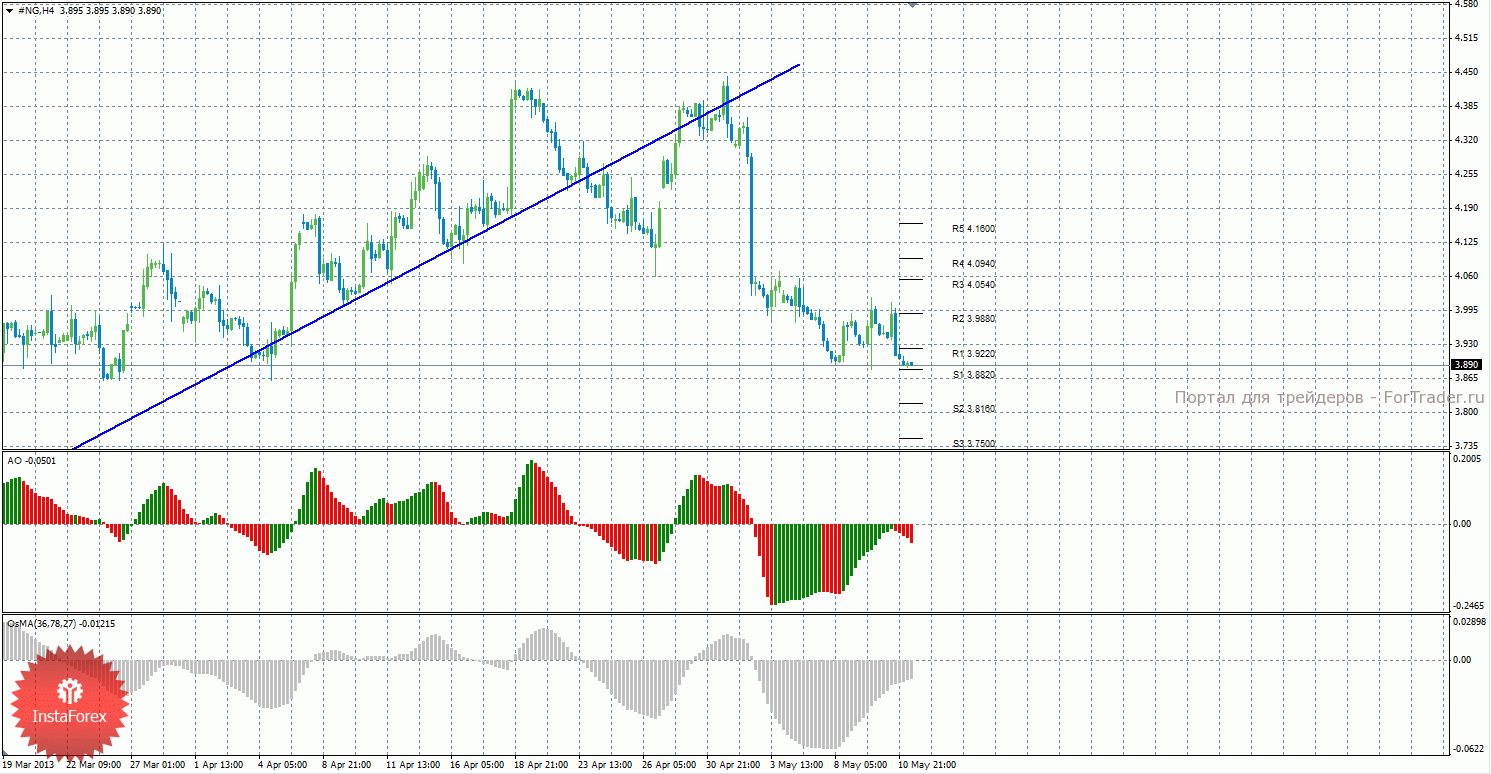Select the S2 3.8160 pivot label

[973, 409]
